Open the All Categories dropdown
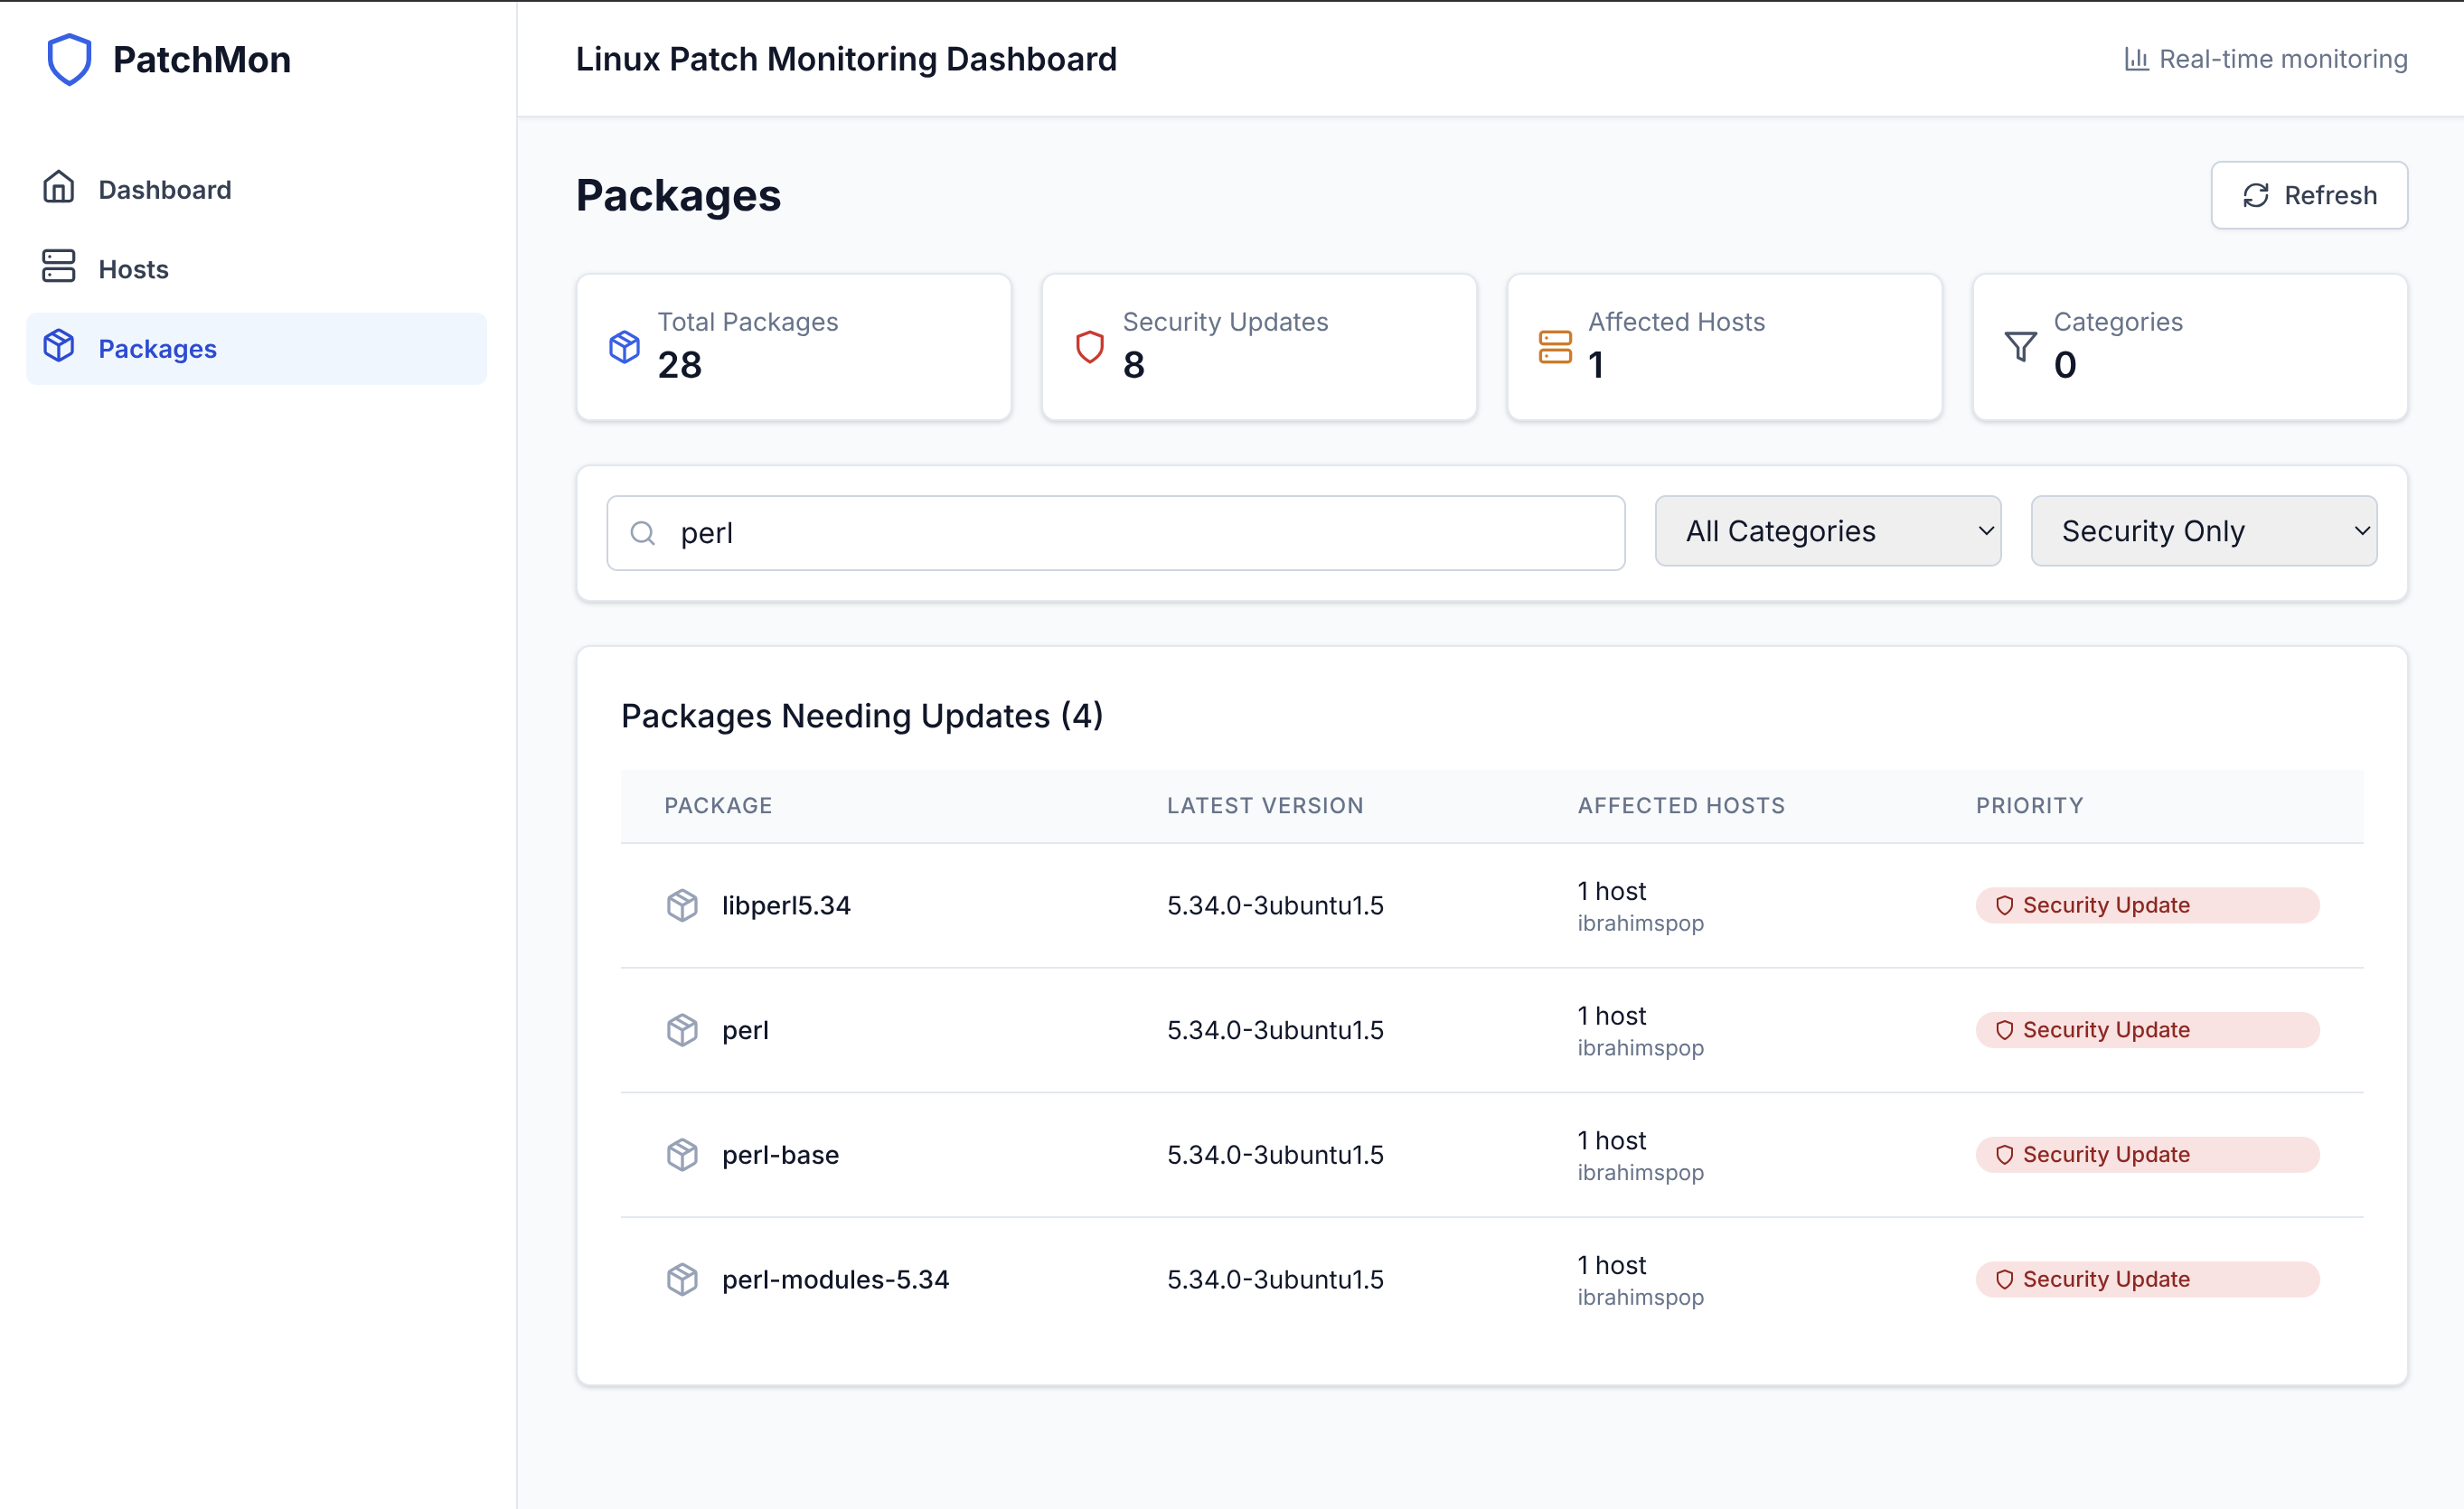 1828,531
